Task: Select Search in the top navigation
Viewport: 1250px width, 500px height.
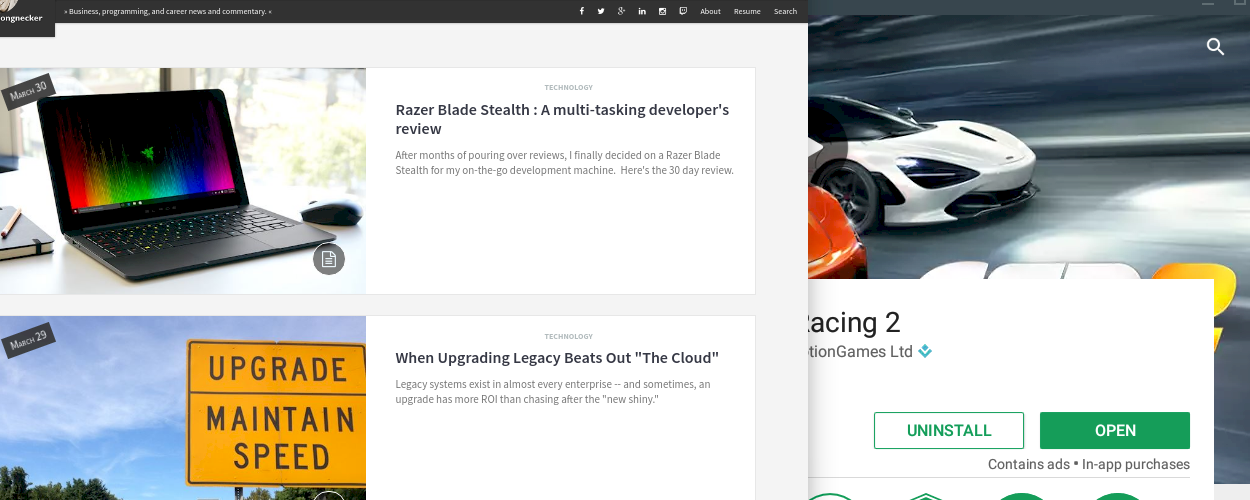Action: pyautogui.click(x=785, y=11)
